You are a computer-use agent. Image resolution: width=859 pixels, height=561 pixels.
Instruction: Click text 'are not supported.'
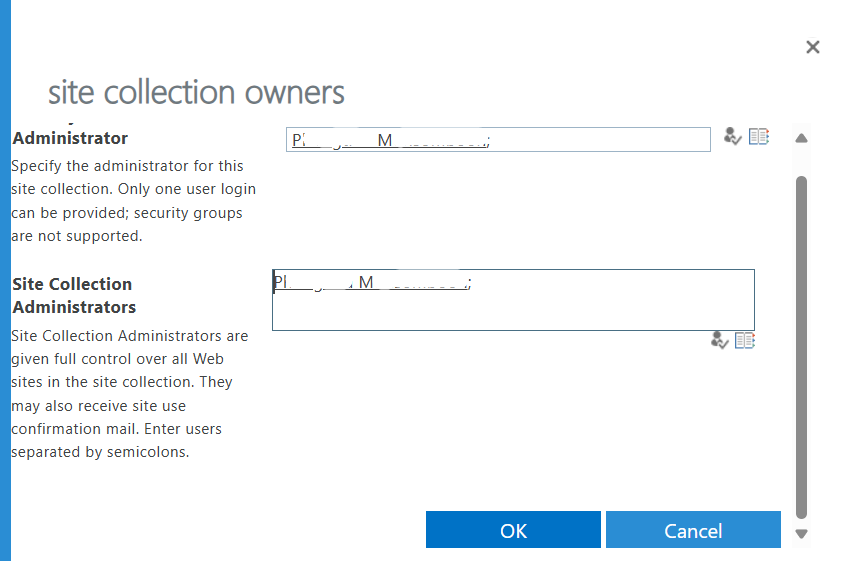(x=77, y=236)
